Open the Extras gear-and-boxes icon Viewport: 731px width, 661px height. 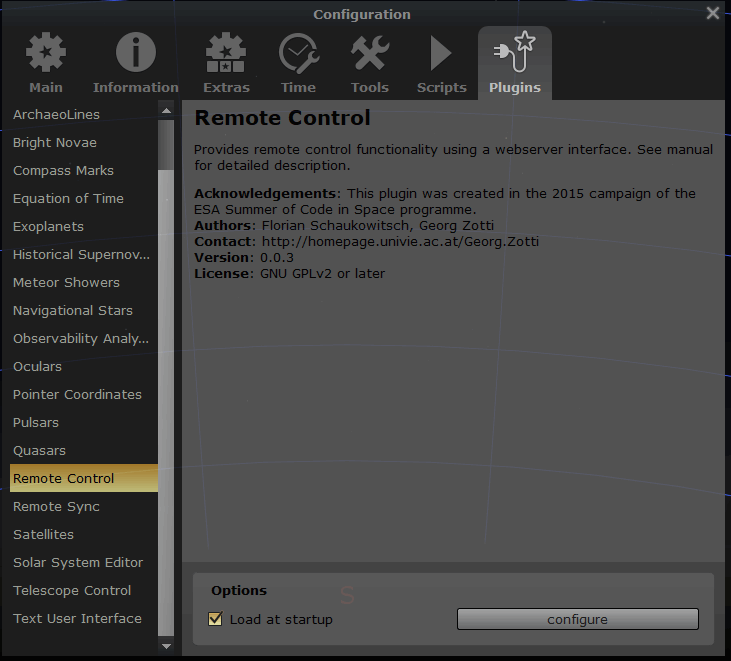pyautogui.click(x=226, y=52)
